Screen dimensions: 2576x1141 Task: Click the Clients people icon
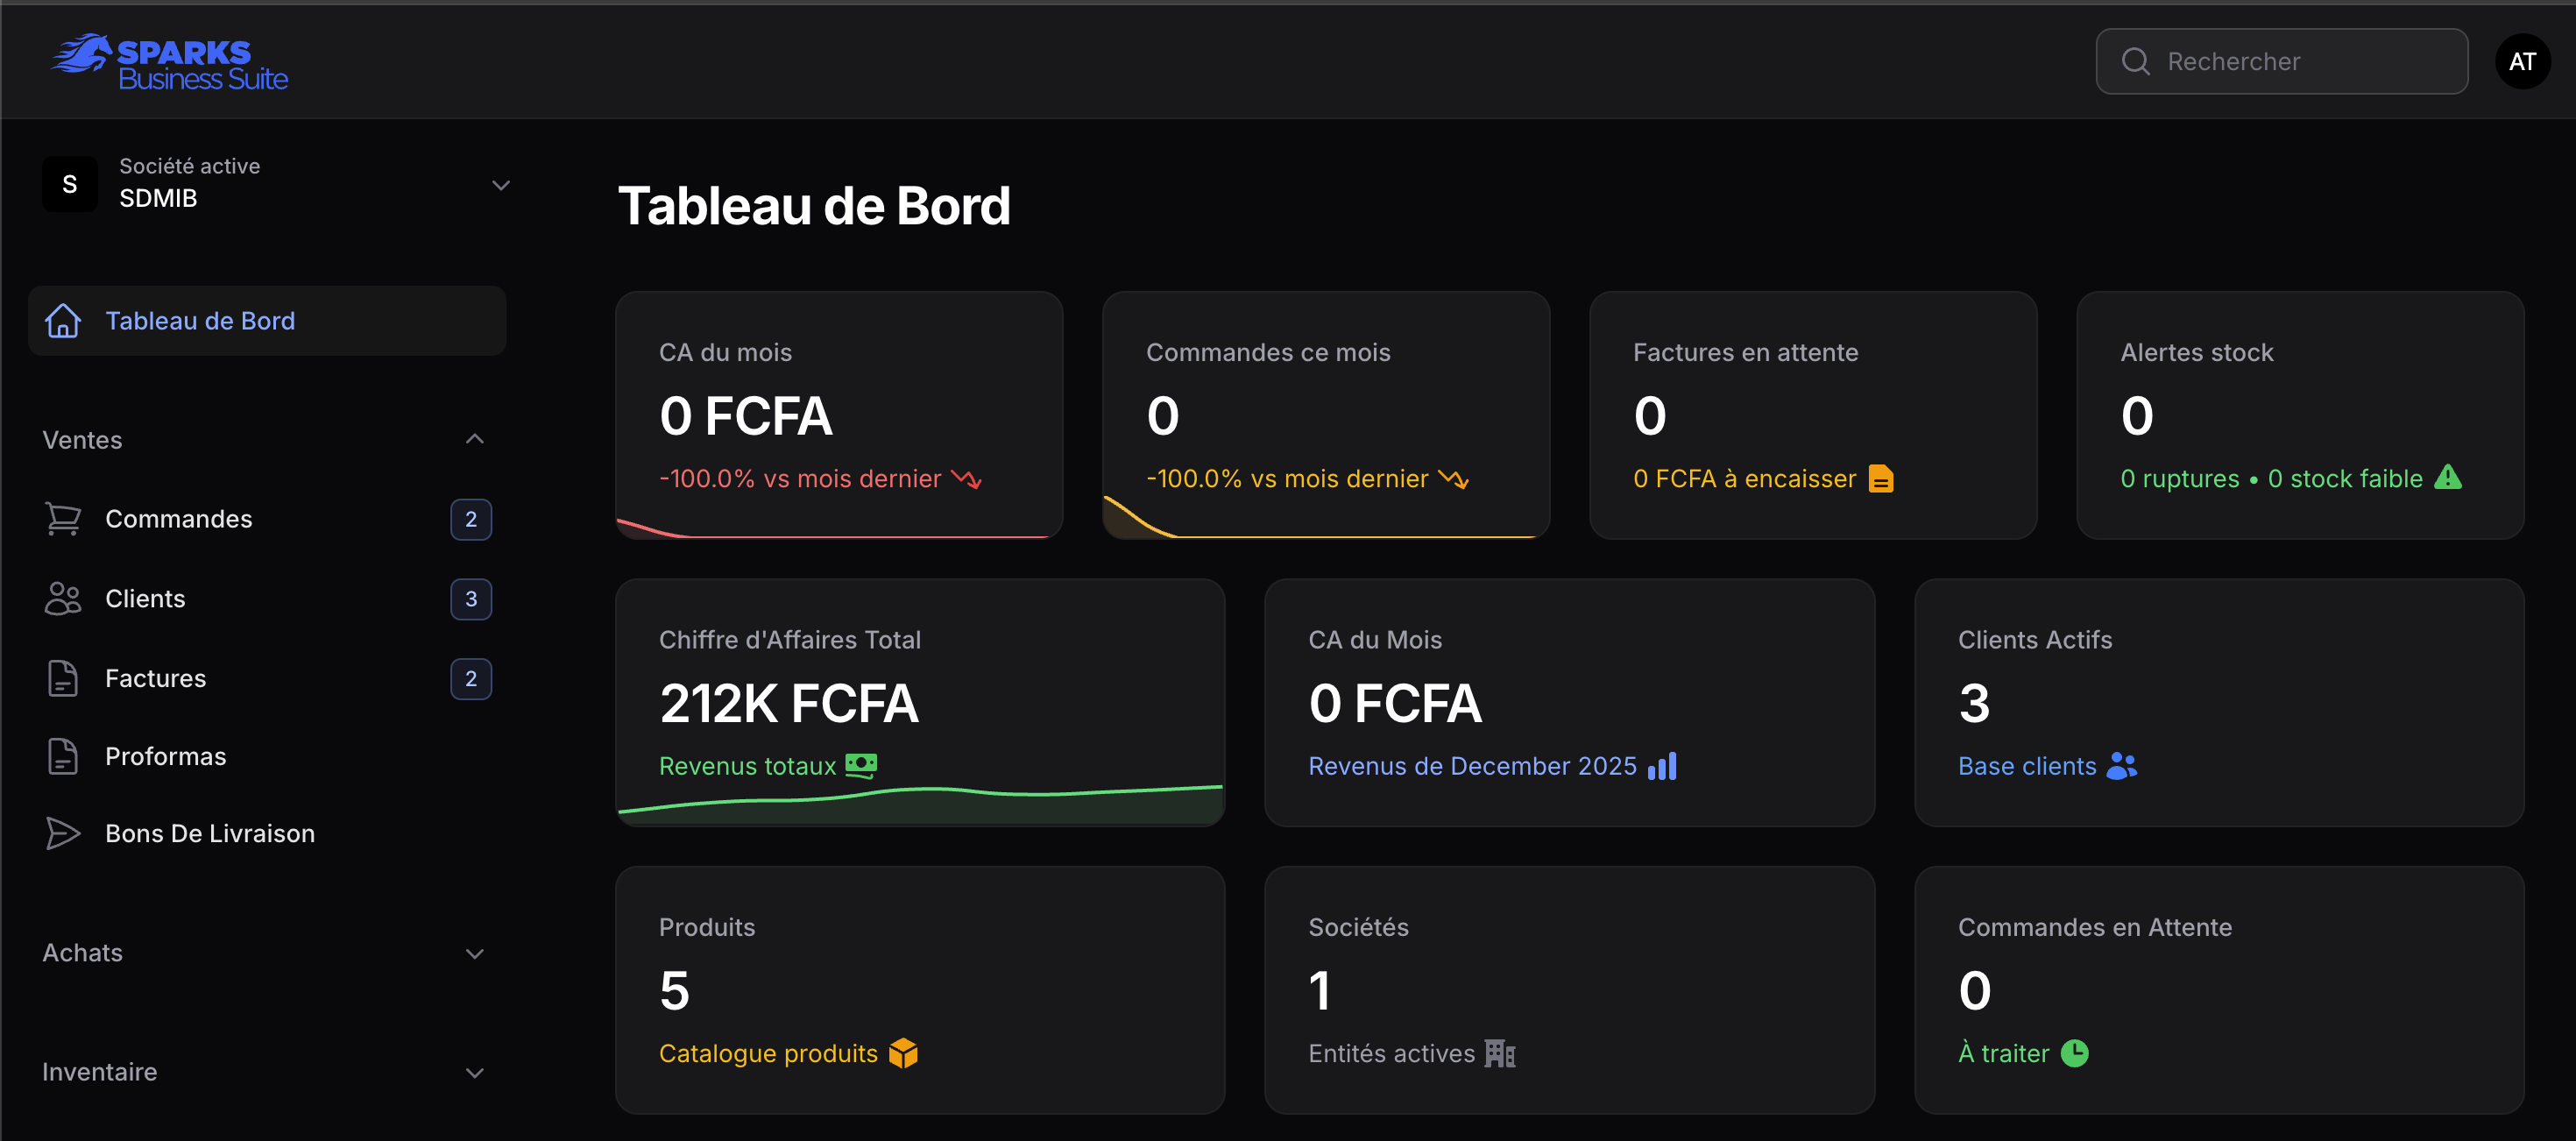click(64, 598)
